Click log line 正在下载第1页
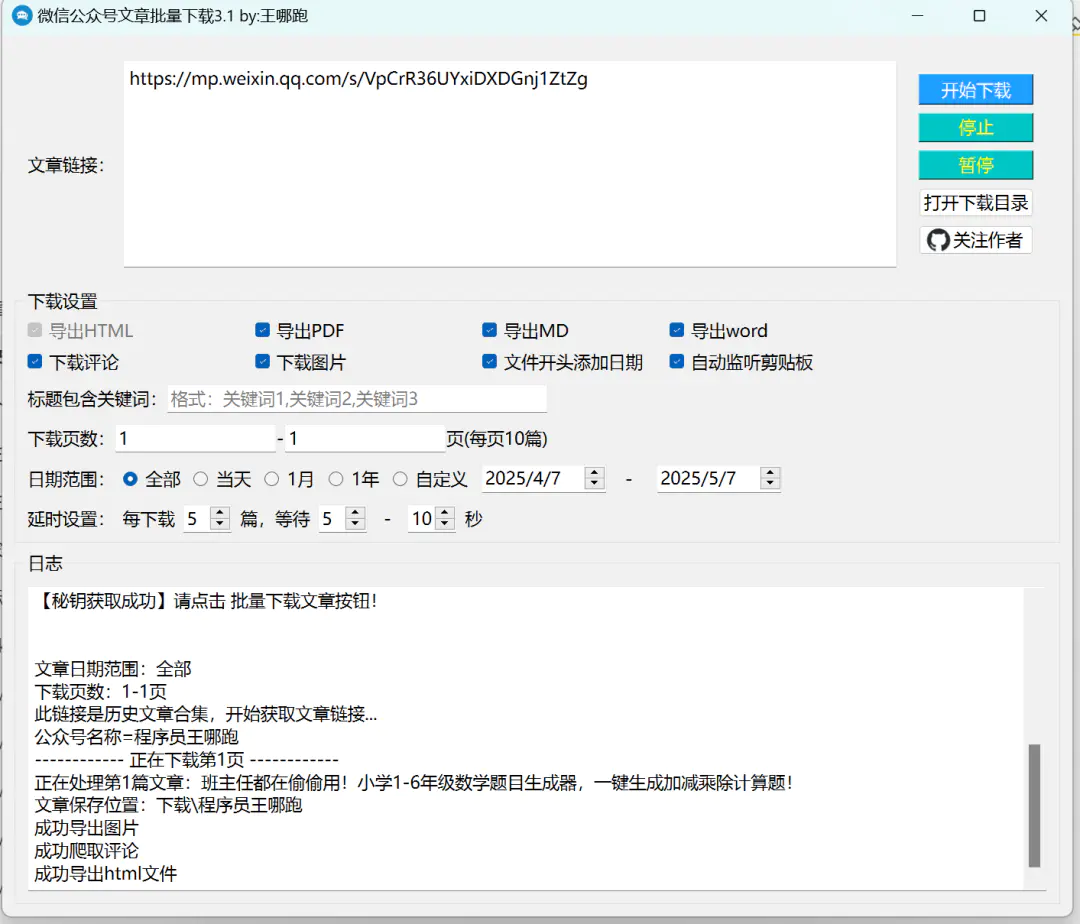 point(186,759)
